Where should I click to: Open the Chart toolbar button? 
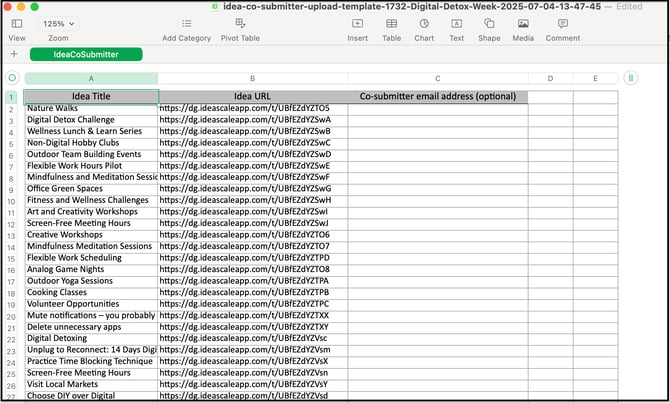click(424, 23)
